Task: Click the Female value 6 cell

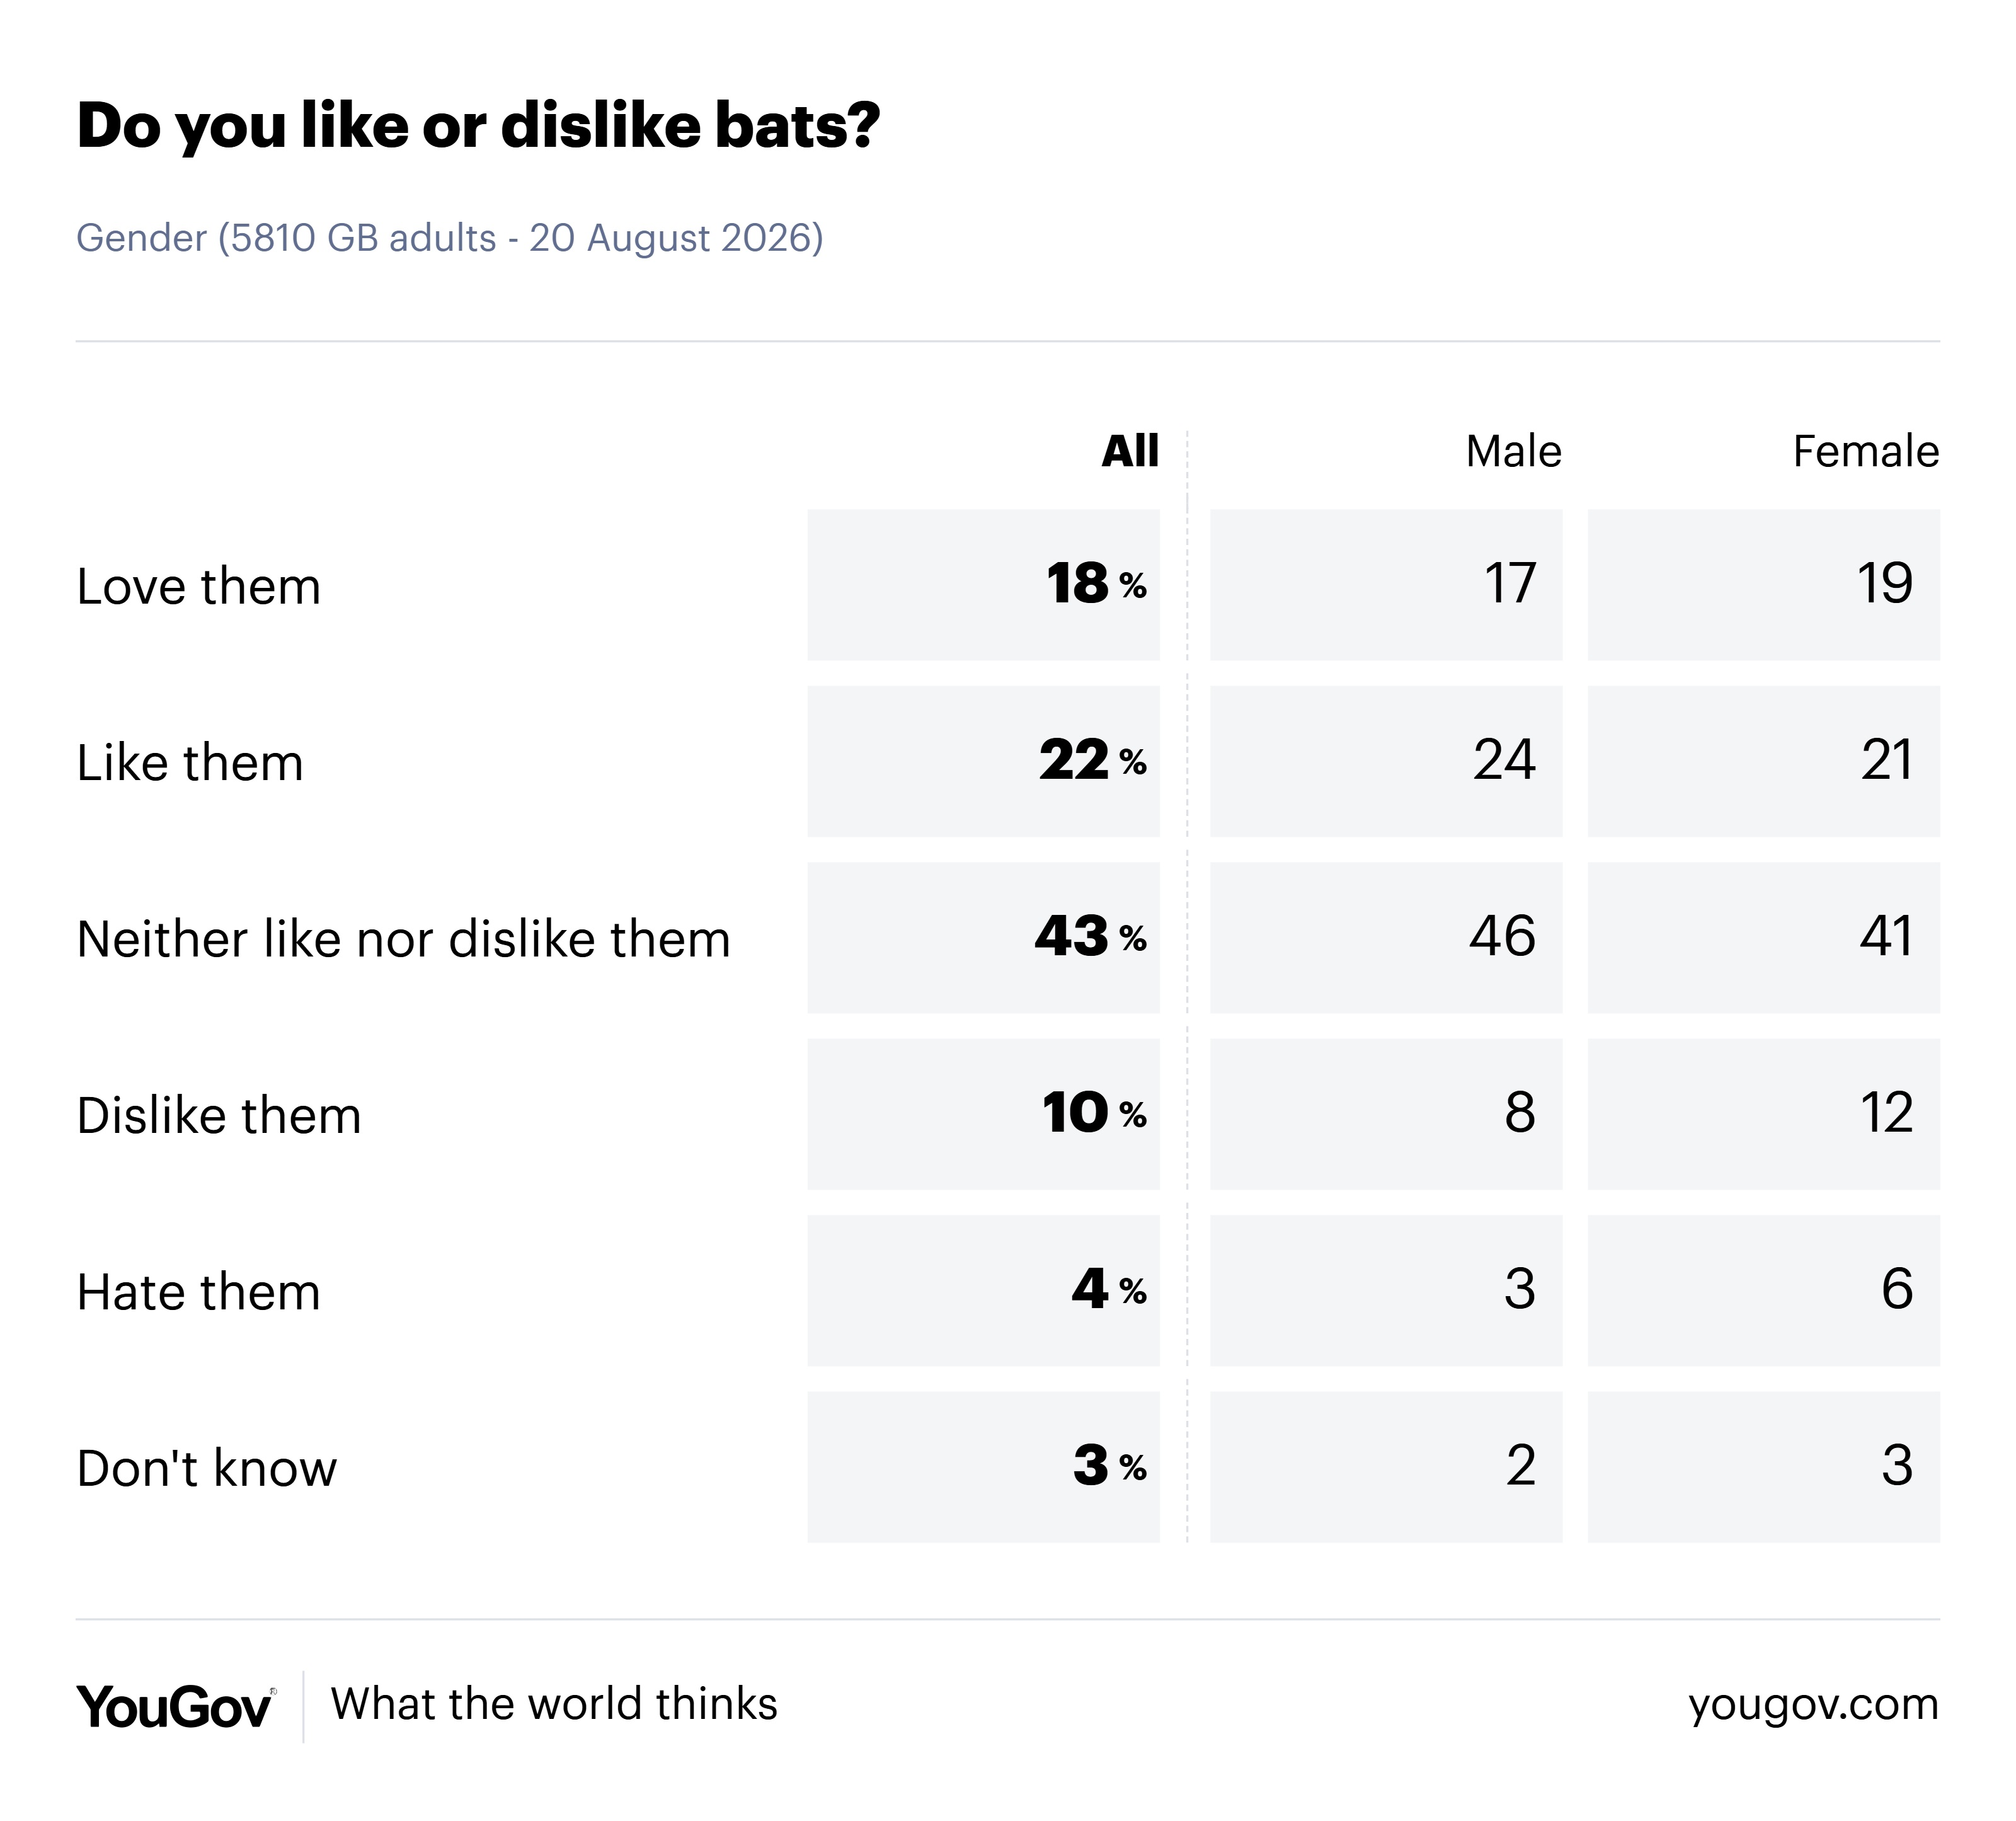Action: (x=1764, y=1291)
